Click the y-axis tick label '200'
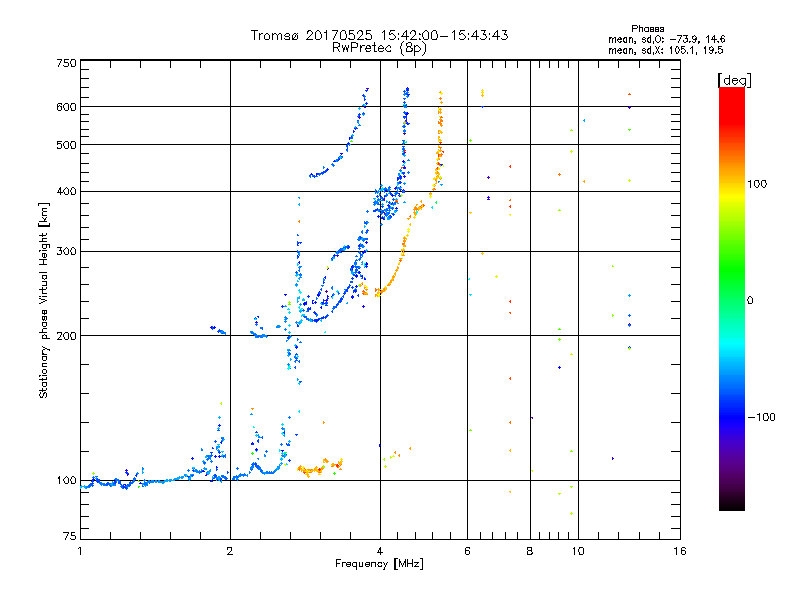This screenshot has width=800, height=600. click(x=66, y=336)
